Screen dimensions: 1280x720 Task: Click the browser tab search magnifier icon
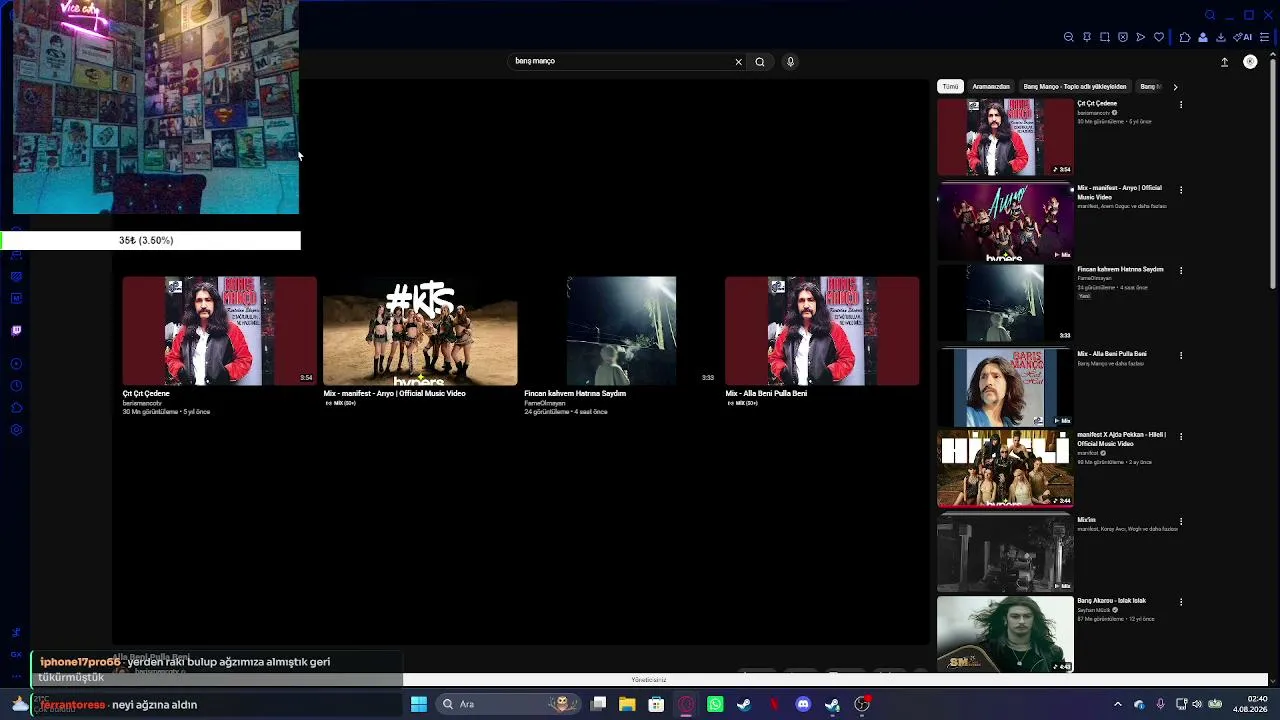coord(1210,15)
